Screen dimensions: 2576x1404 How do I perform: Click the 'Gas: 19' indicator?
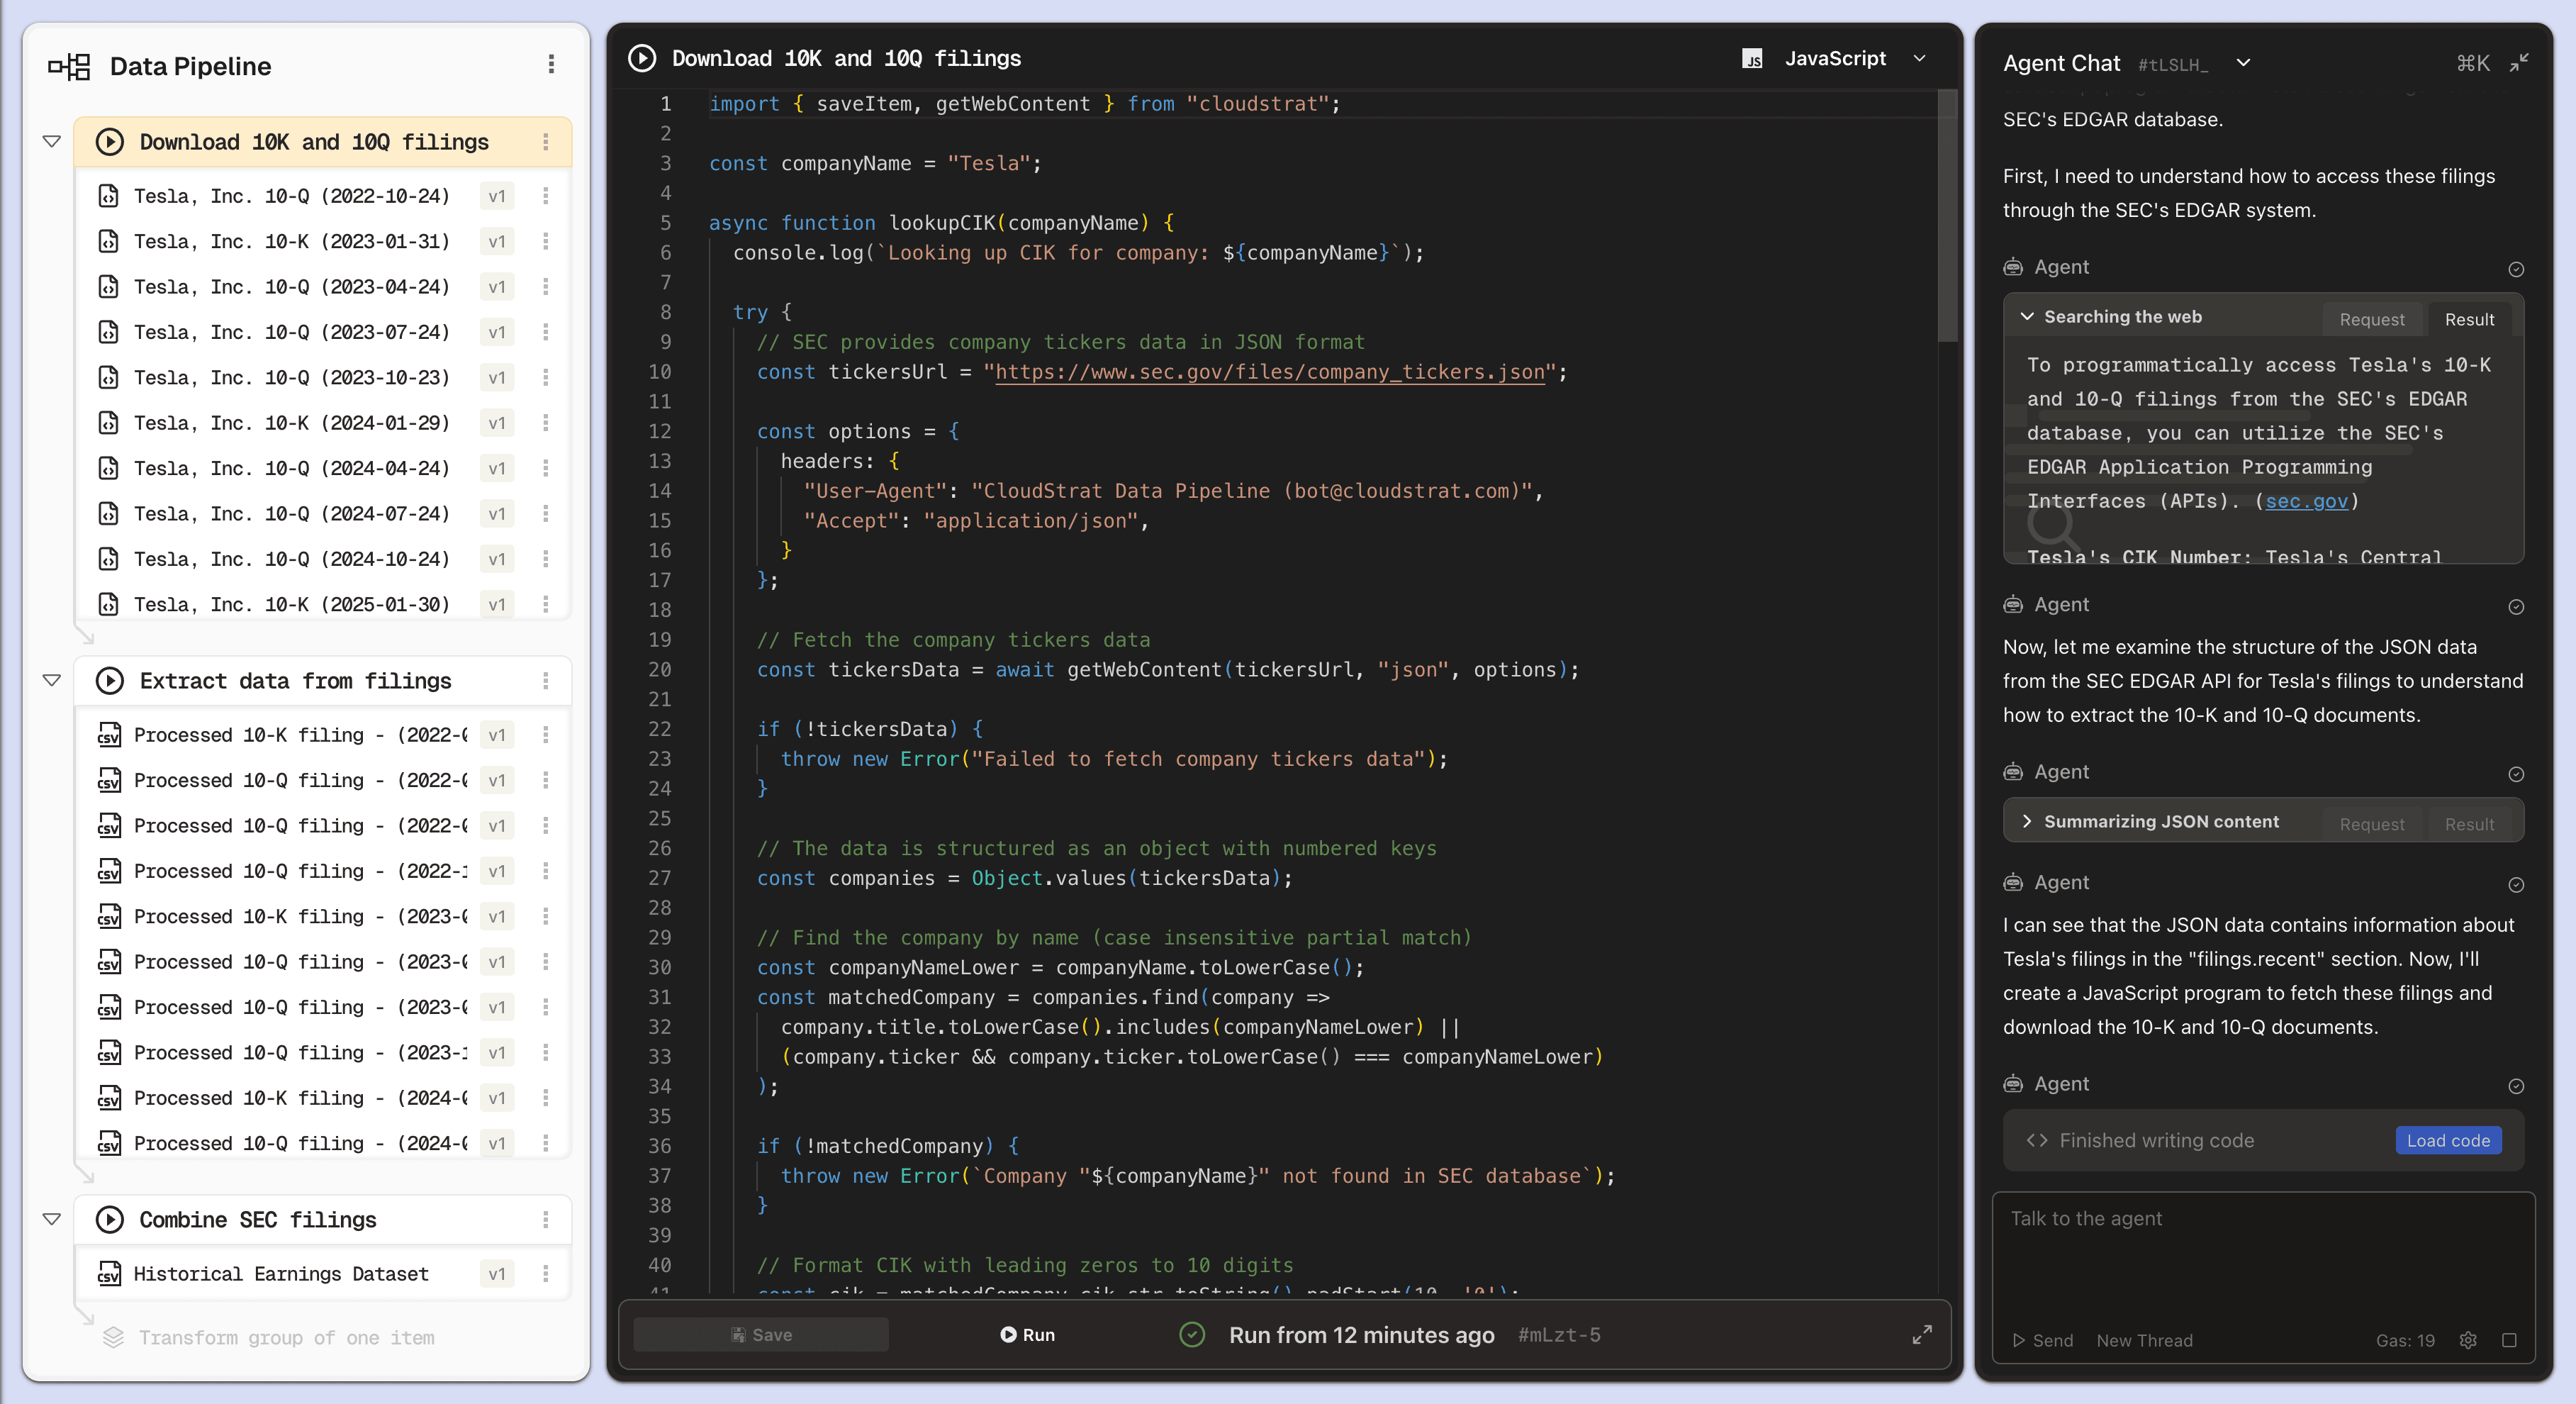click(x=2405, y=1340)
